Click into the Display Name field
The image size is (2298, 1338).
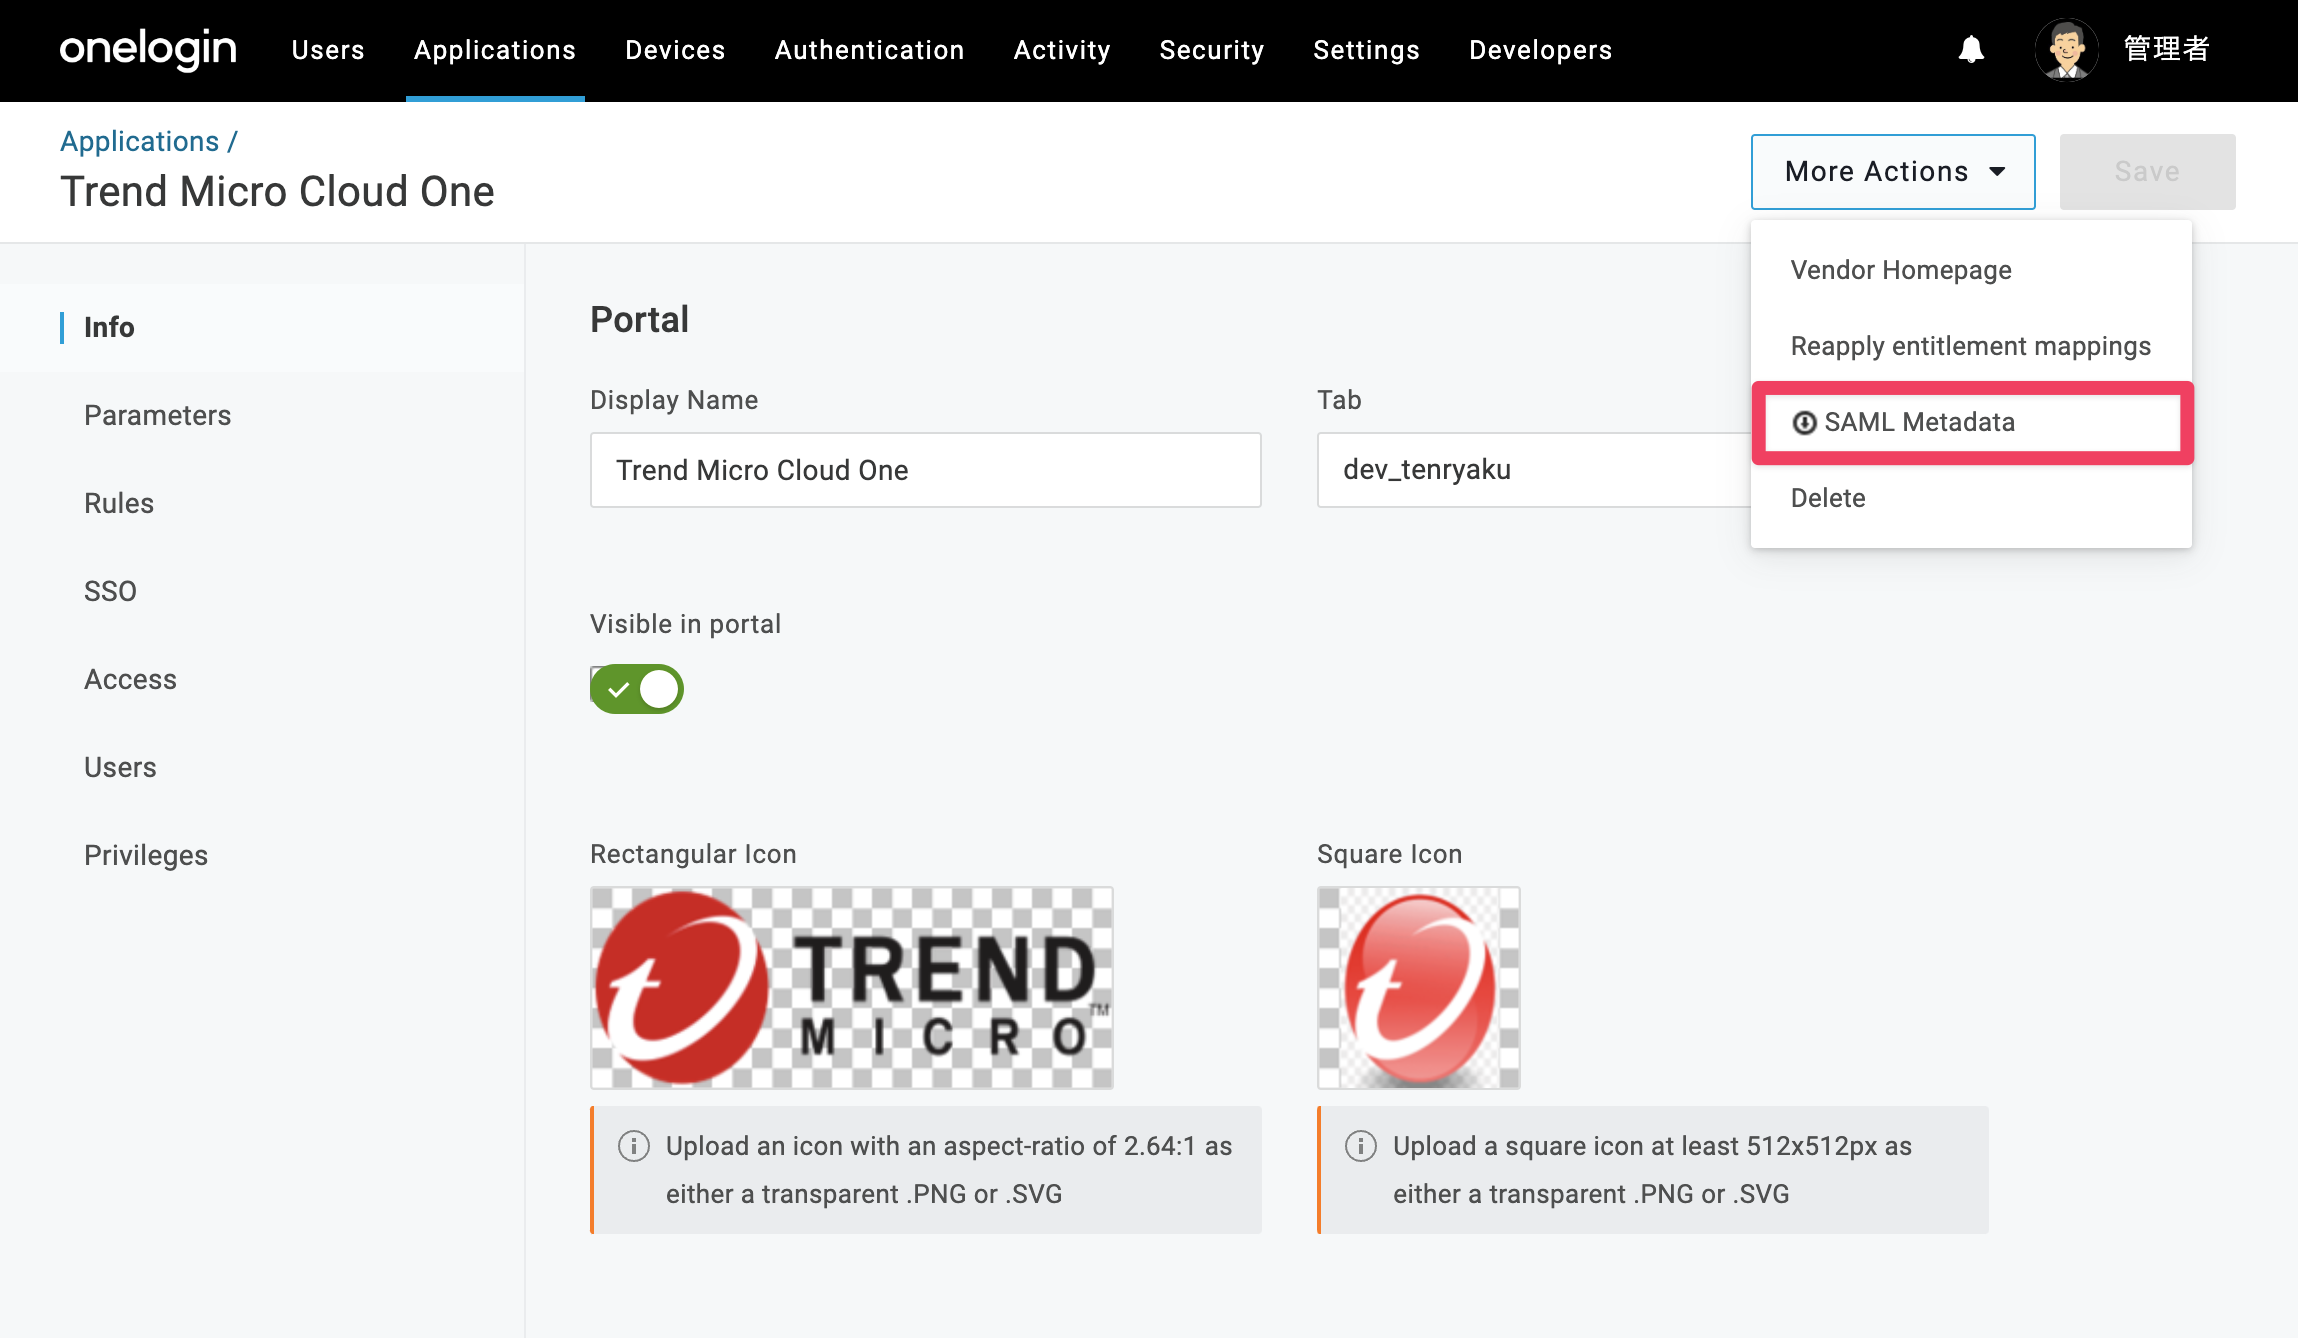[926, 470]
